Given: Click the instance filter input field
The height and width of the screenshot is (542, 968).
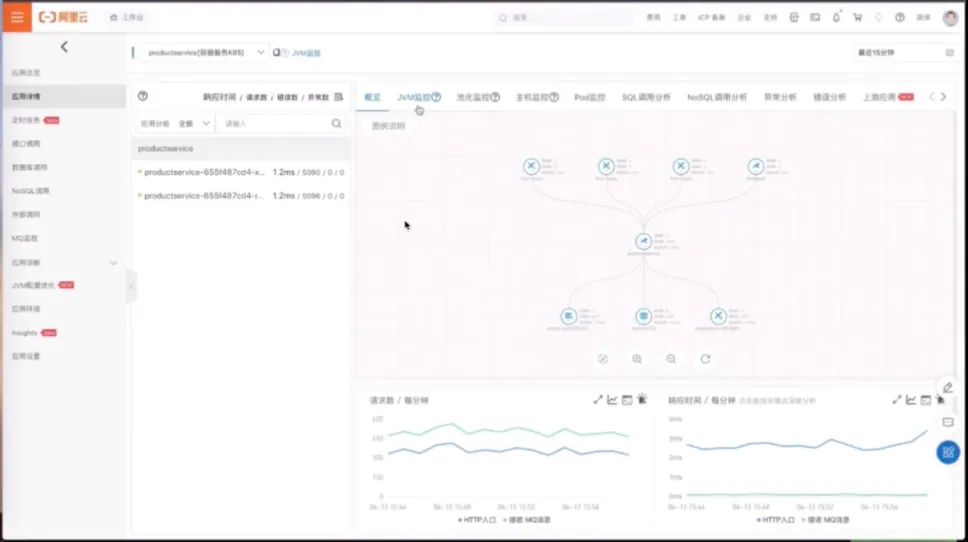Looking at the screenshot, I should click(275, 123).
